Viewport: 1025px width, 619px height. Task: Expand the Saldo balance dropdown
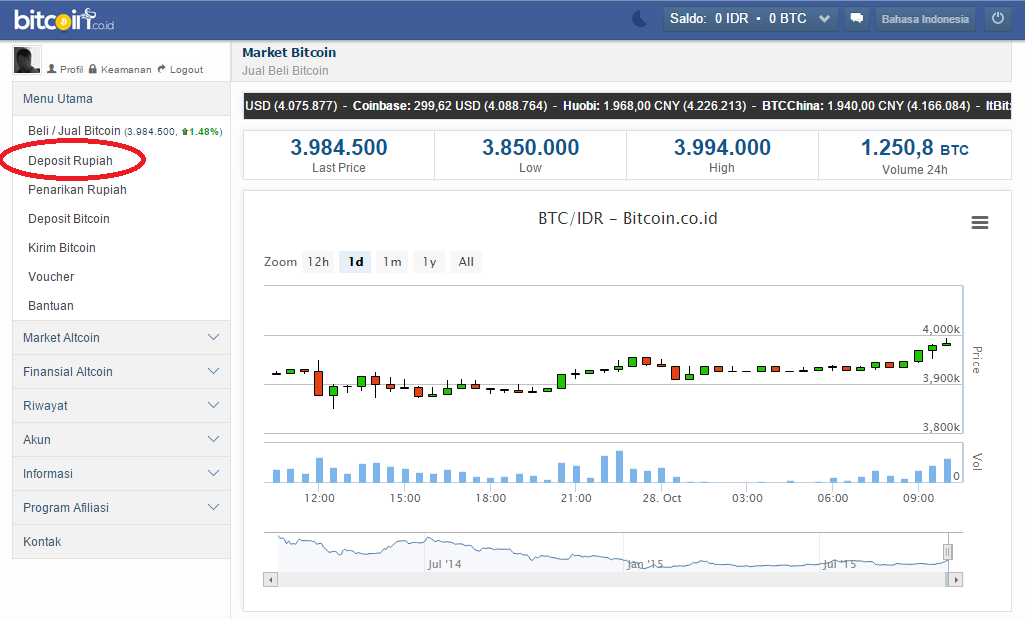tap(824, 18)
